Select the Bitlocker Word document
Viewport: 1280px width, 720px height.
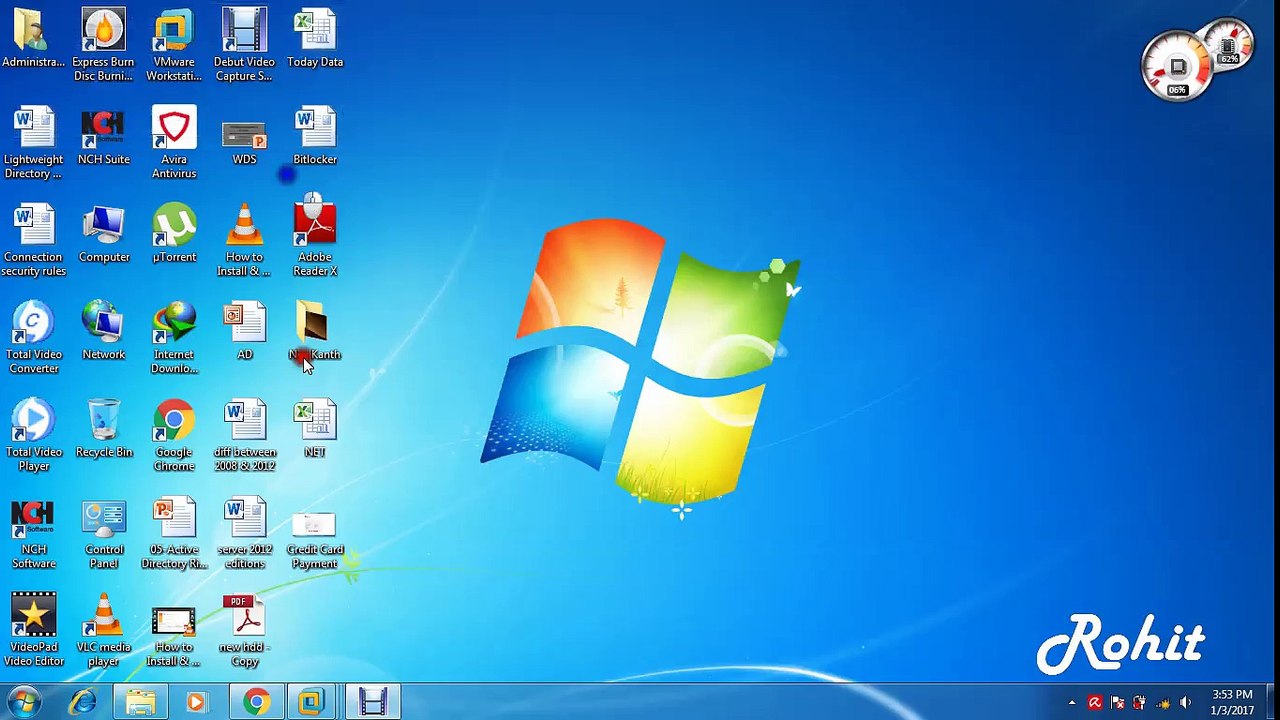point(315,137)
